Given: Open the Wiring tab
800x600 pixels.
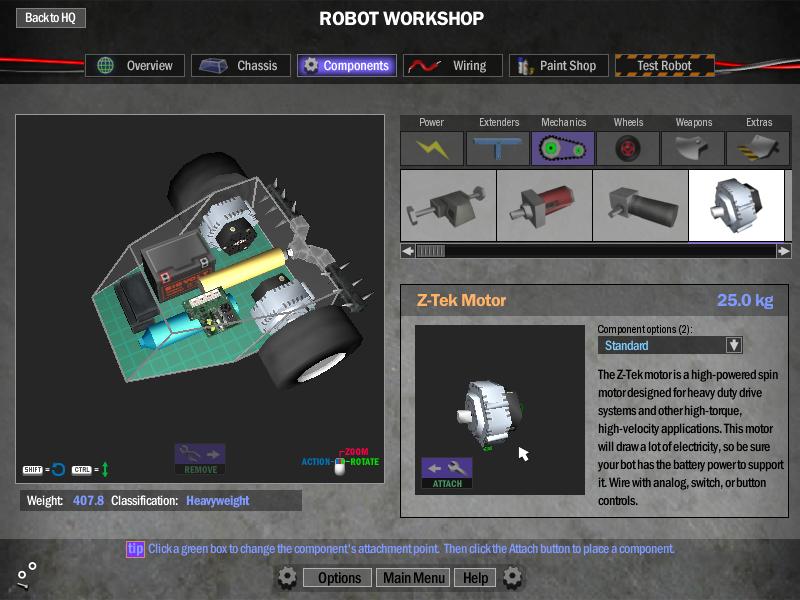Looking at the screenshot, I should [452, 66].
